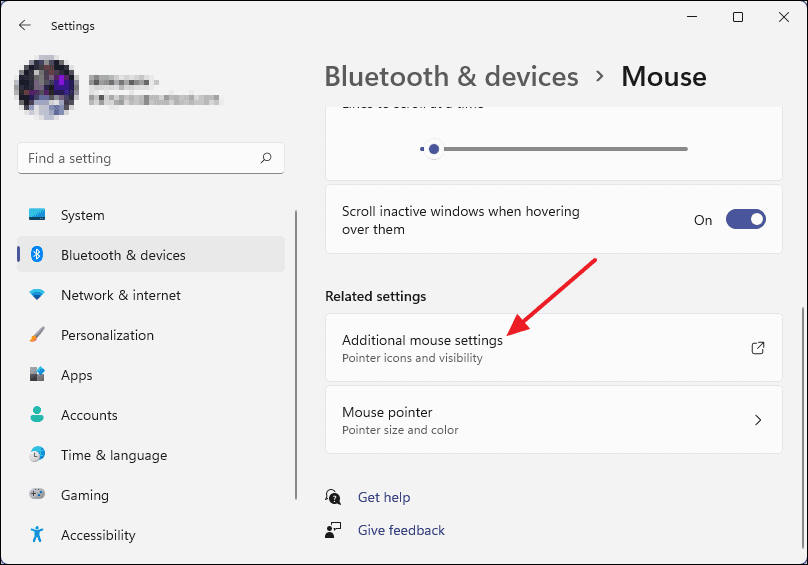
Task: Expand the Mouse pointer chevron
Action: pos(758,420)
